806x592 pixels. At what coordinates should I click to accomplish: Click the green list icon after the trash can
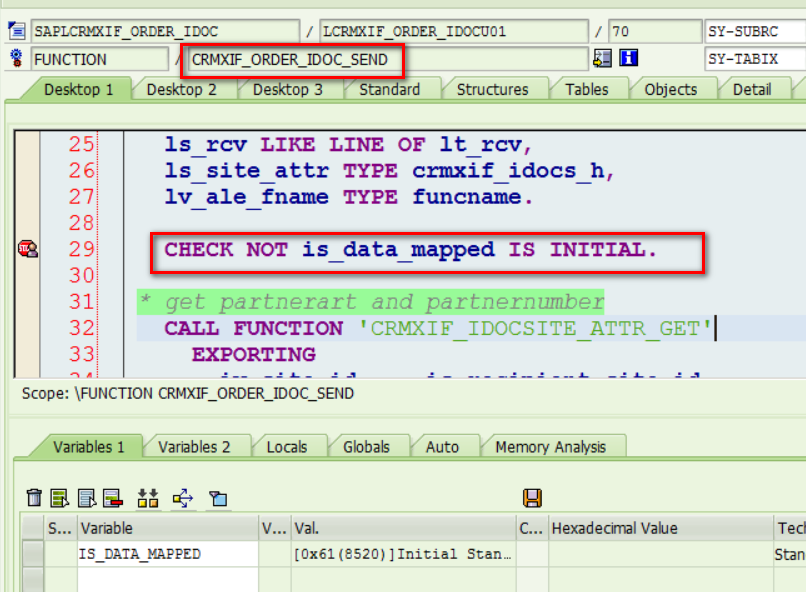click(x=60, y=498)
